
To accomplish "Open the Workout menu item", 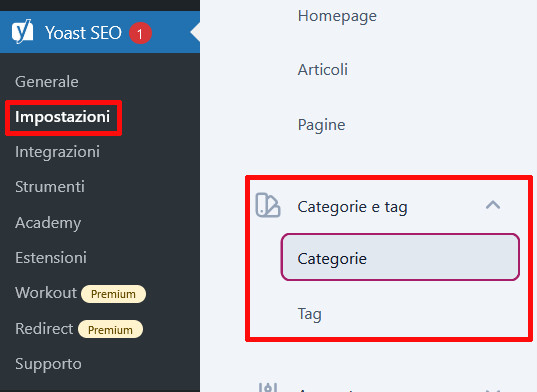I will point(46,293).
